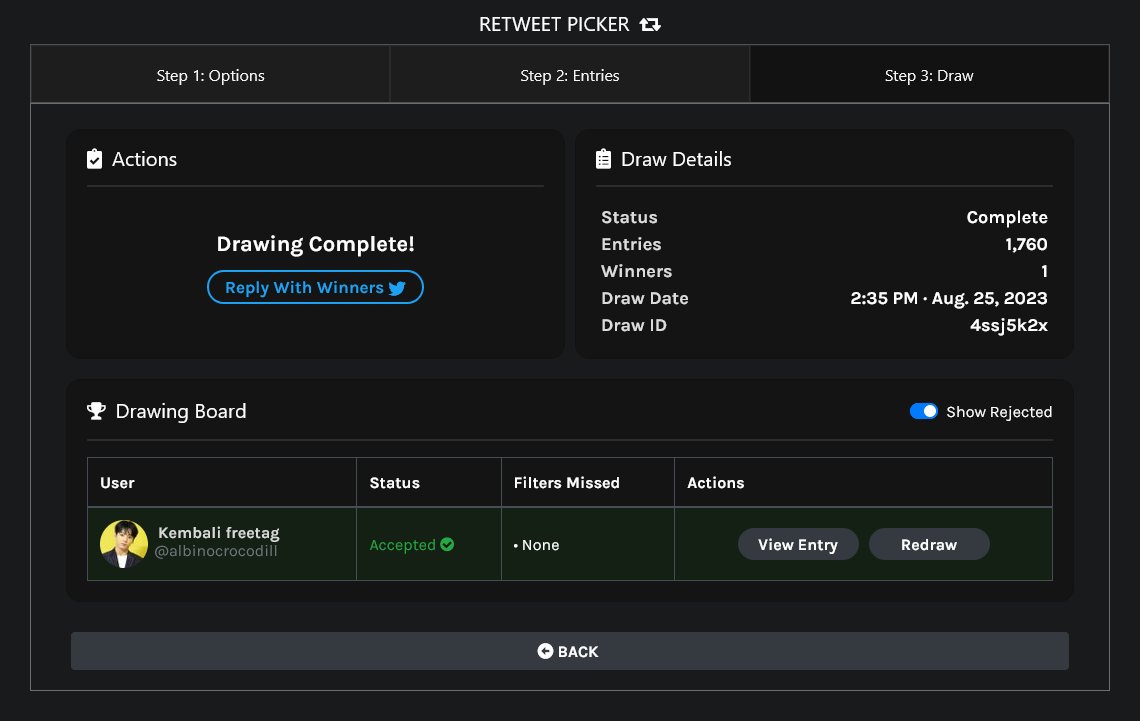Click the @albinocrocodill handle
The width and height of the screenshot is (1140, 721).
pos(216,552)
